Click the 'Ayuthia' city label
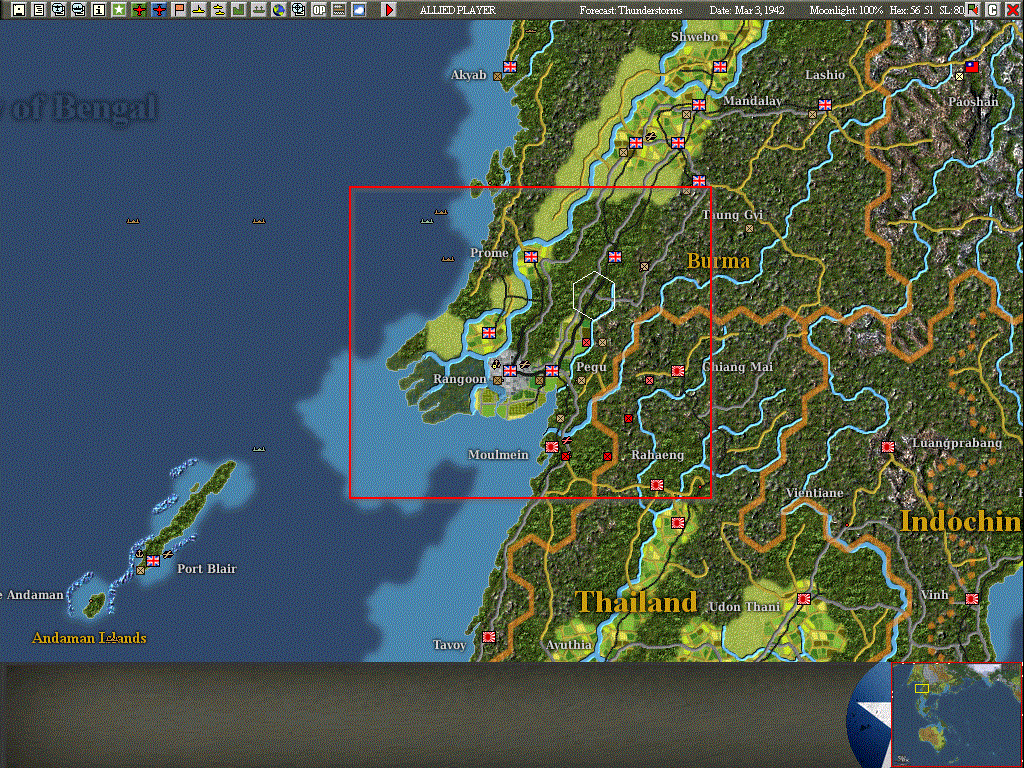 pyautogui.click(x=569, y=645)
